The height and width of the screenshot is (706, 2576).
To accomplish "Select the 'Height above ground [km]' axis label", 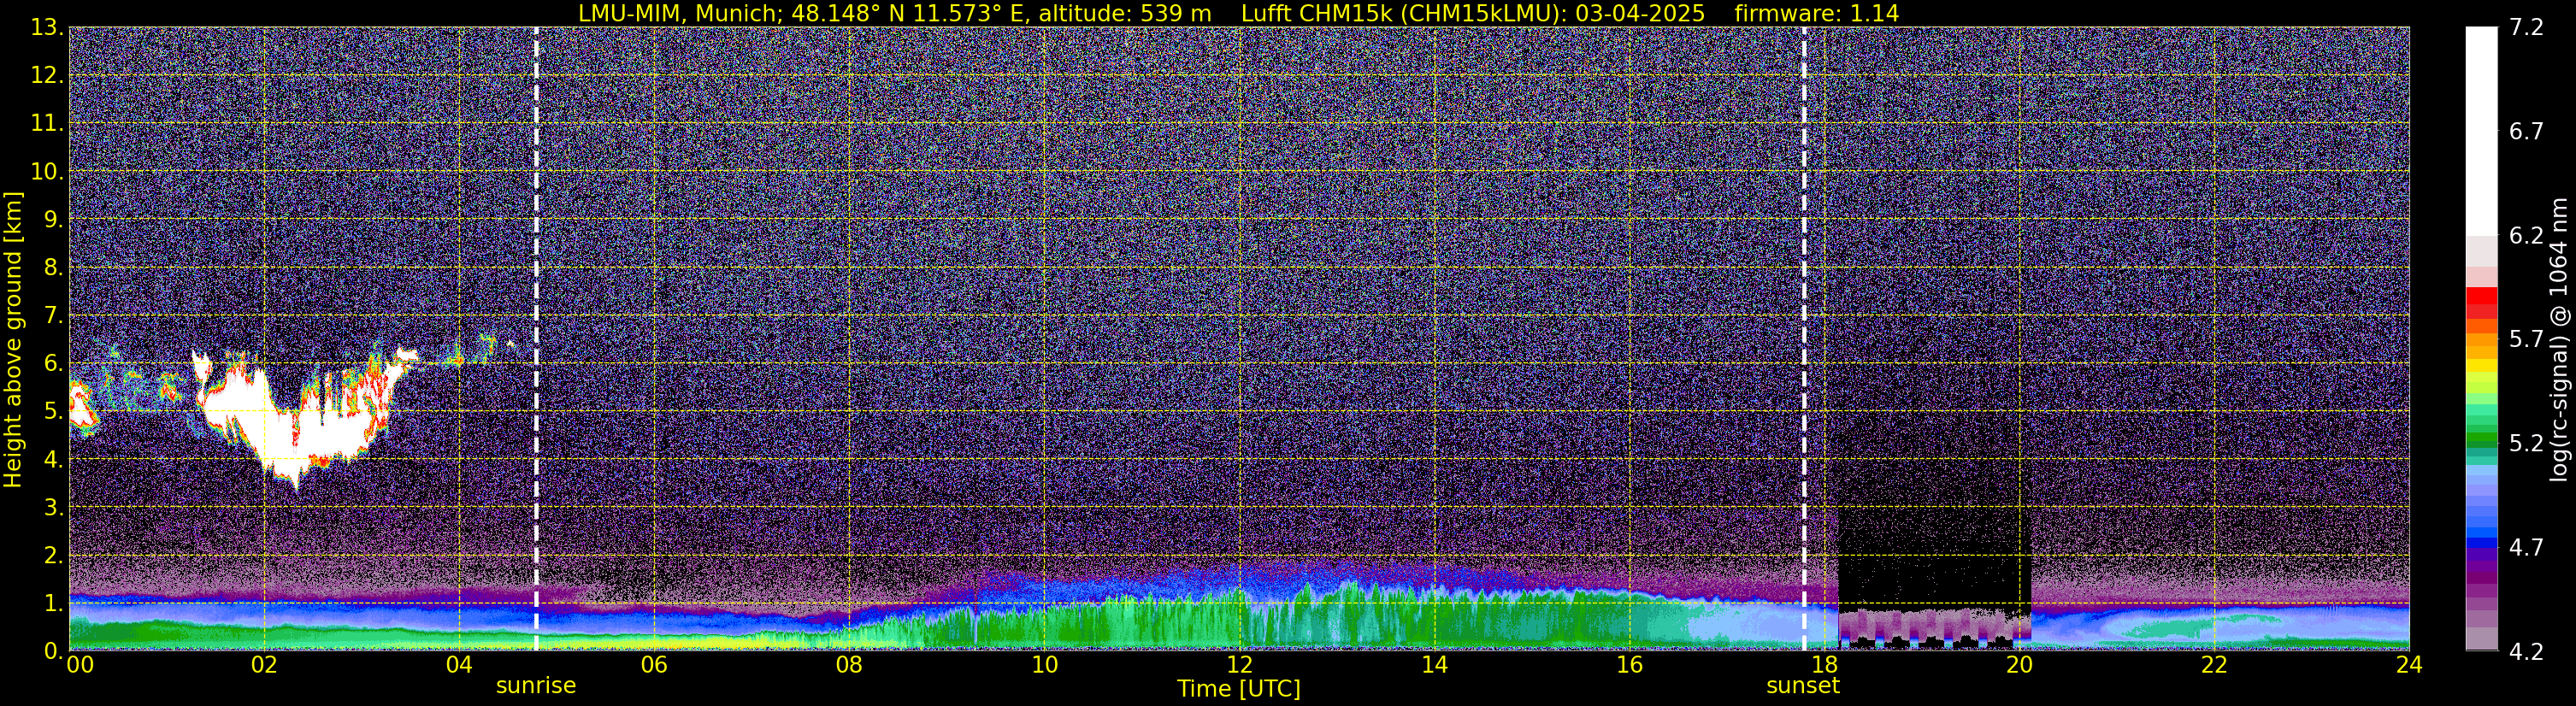I will (x=13, y=339).
